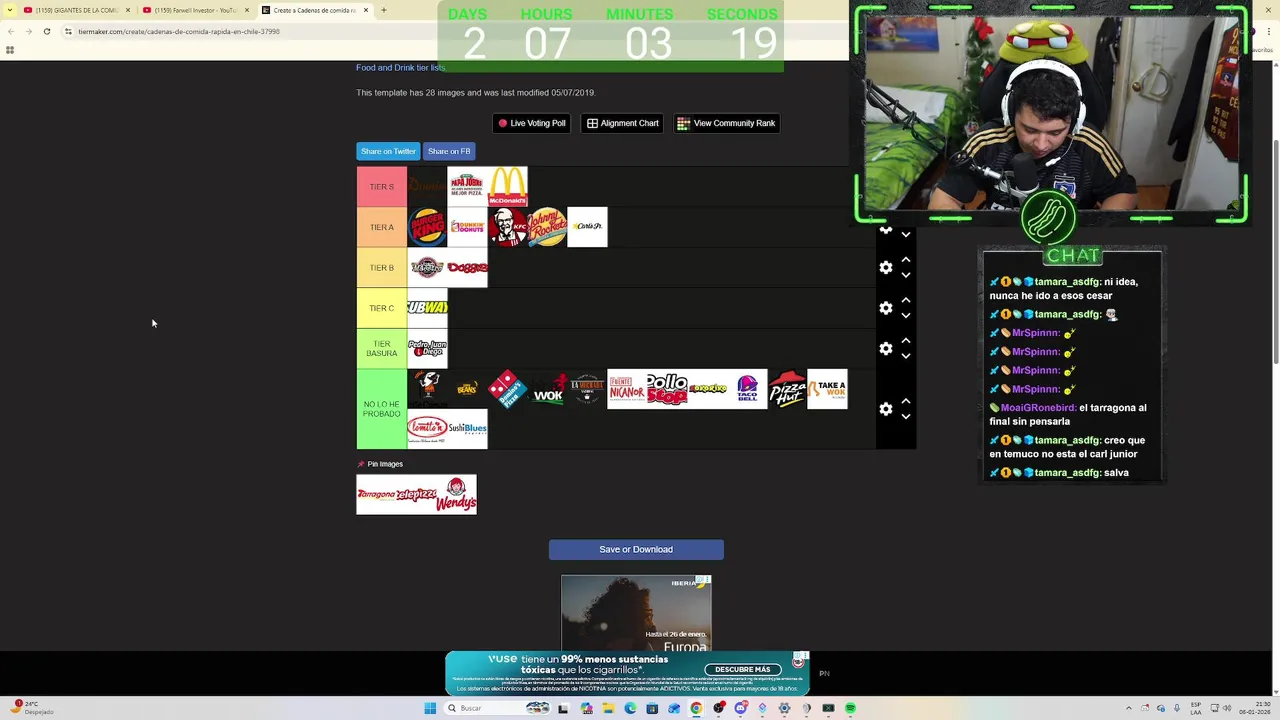Image resolution: width=1280 pixels, height=720 pixels.
Task: Open settings gear for Tier C row
Action: 886,308
